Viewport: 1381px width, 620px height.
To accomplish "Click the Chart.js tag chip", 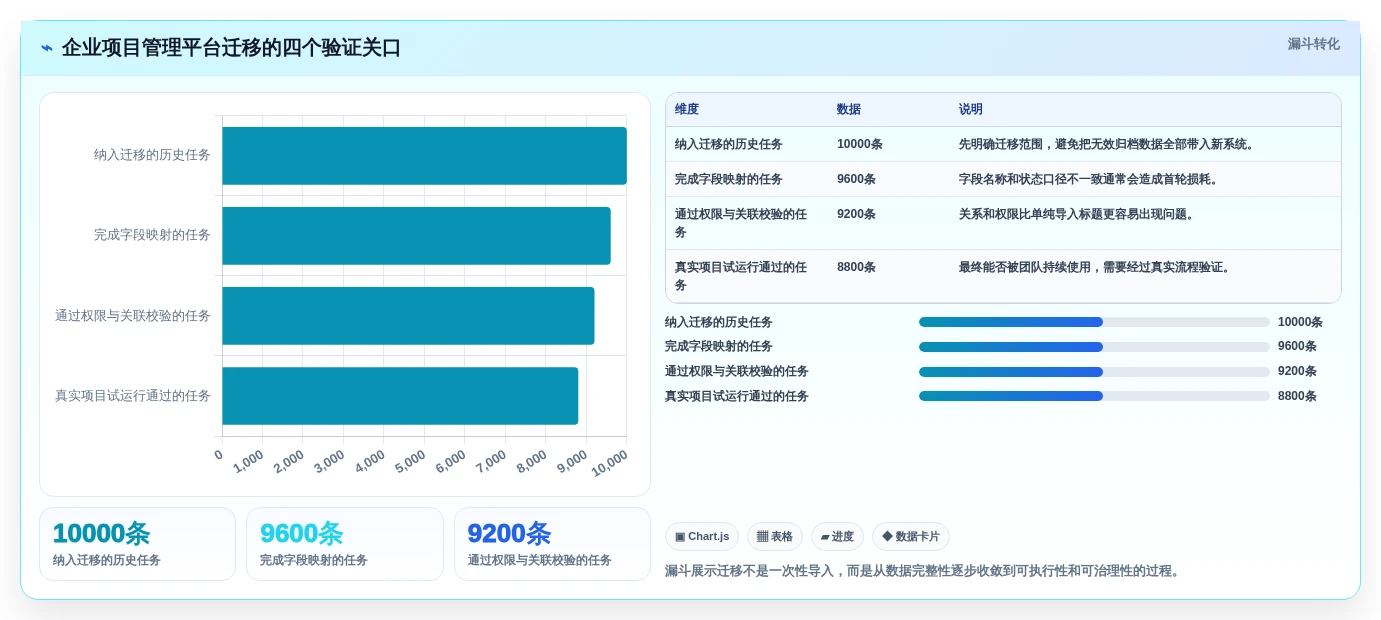I will [702, 537].
